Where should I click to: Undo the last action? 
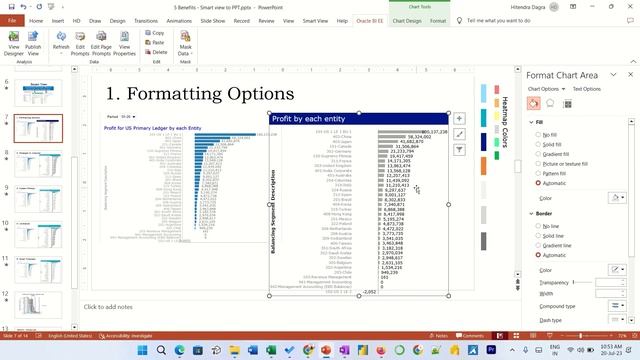point(24,7)
